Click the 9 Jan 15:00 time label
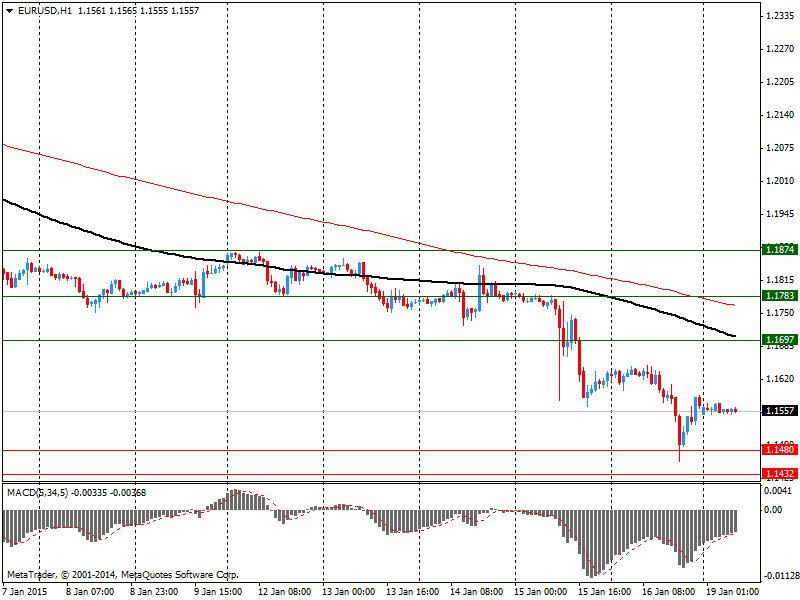The image size is (800, 600). (218, 592)
